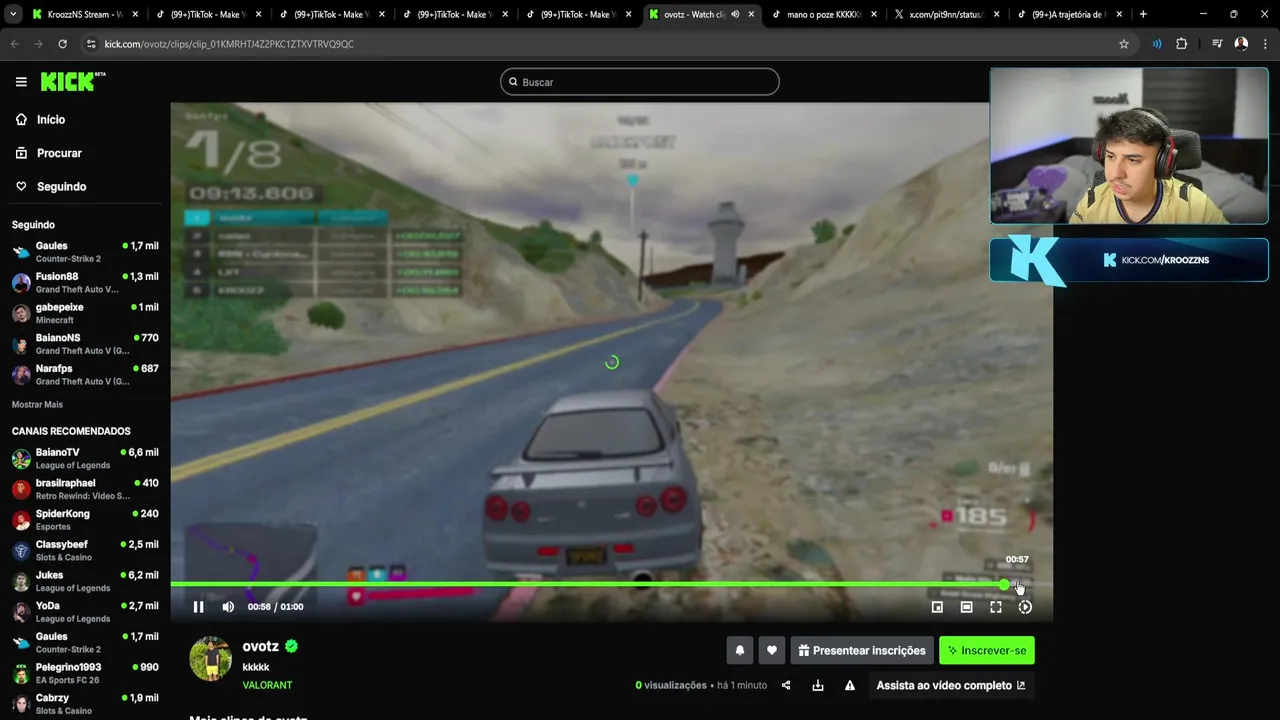
Task: Follow ovotz with the heart button
Action: [x=771, y=650]
